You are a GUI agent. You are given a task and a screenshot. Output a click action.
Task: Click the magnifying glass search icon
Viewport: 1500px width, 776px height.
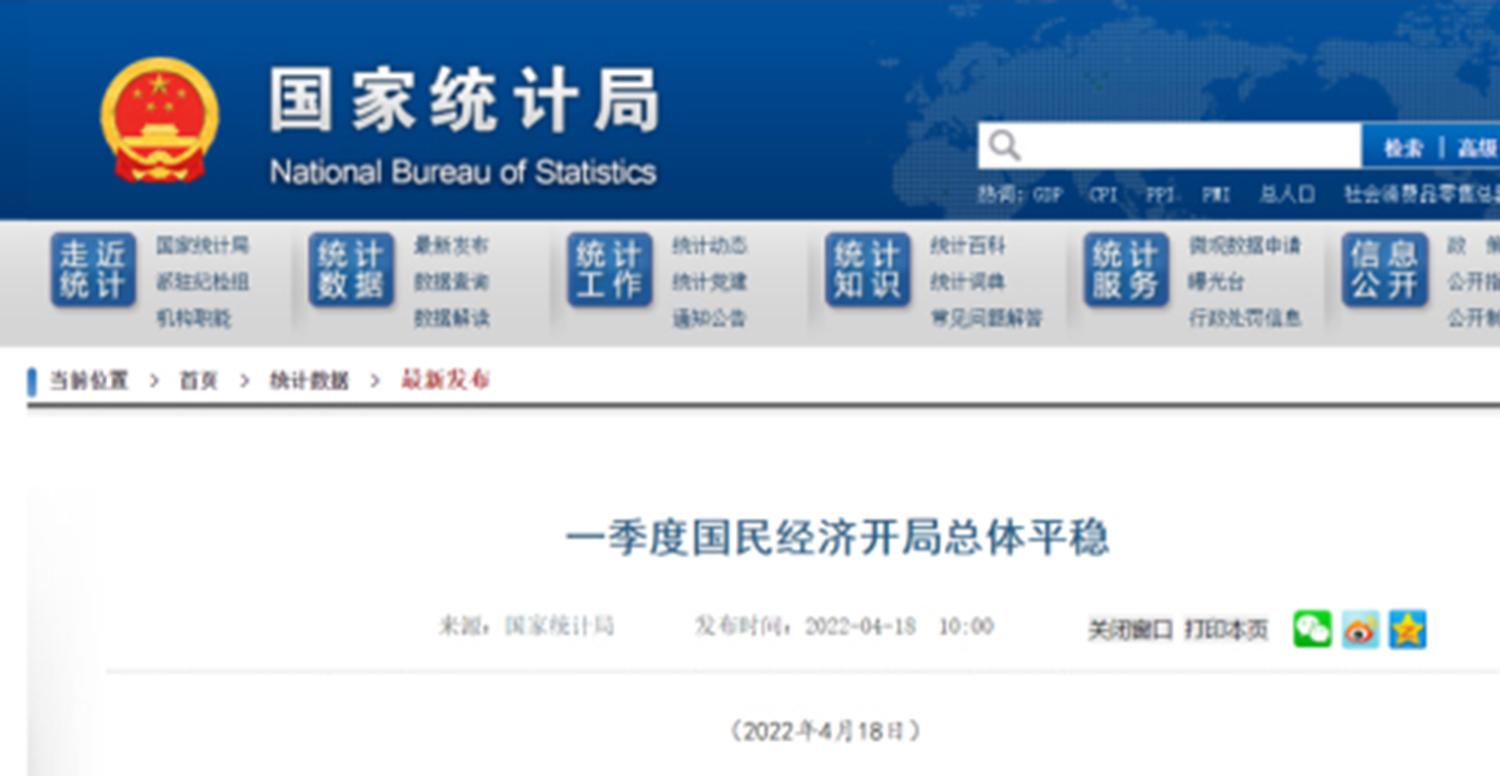click(x=1004, y=146)
